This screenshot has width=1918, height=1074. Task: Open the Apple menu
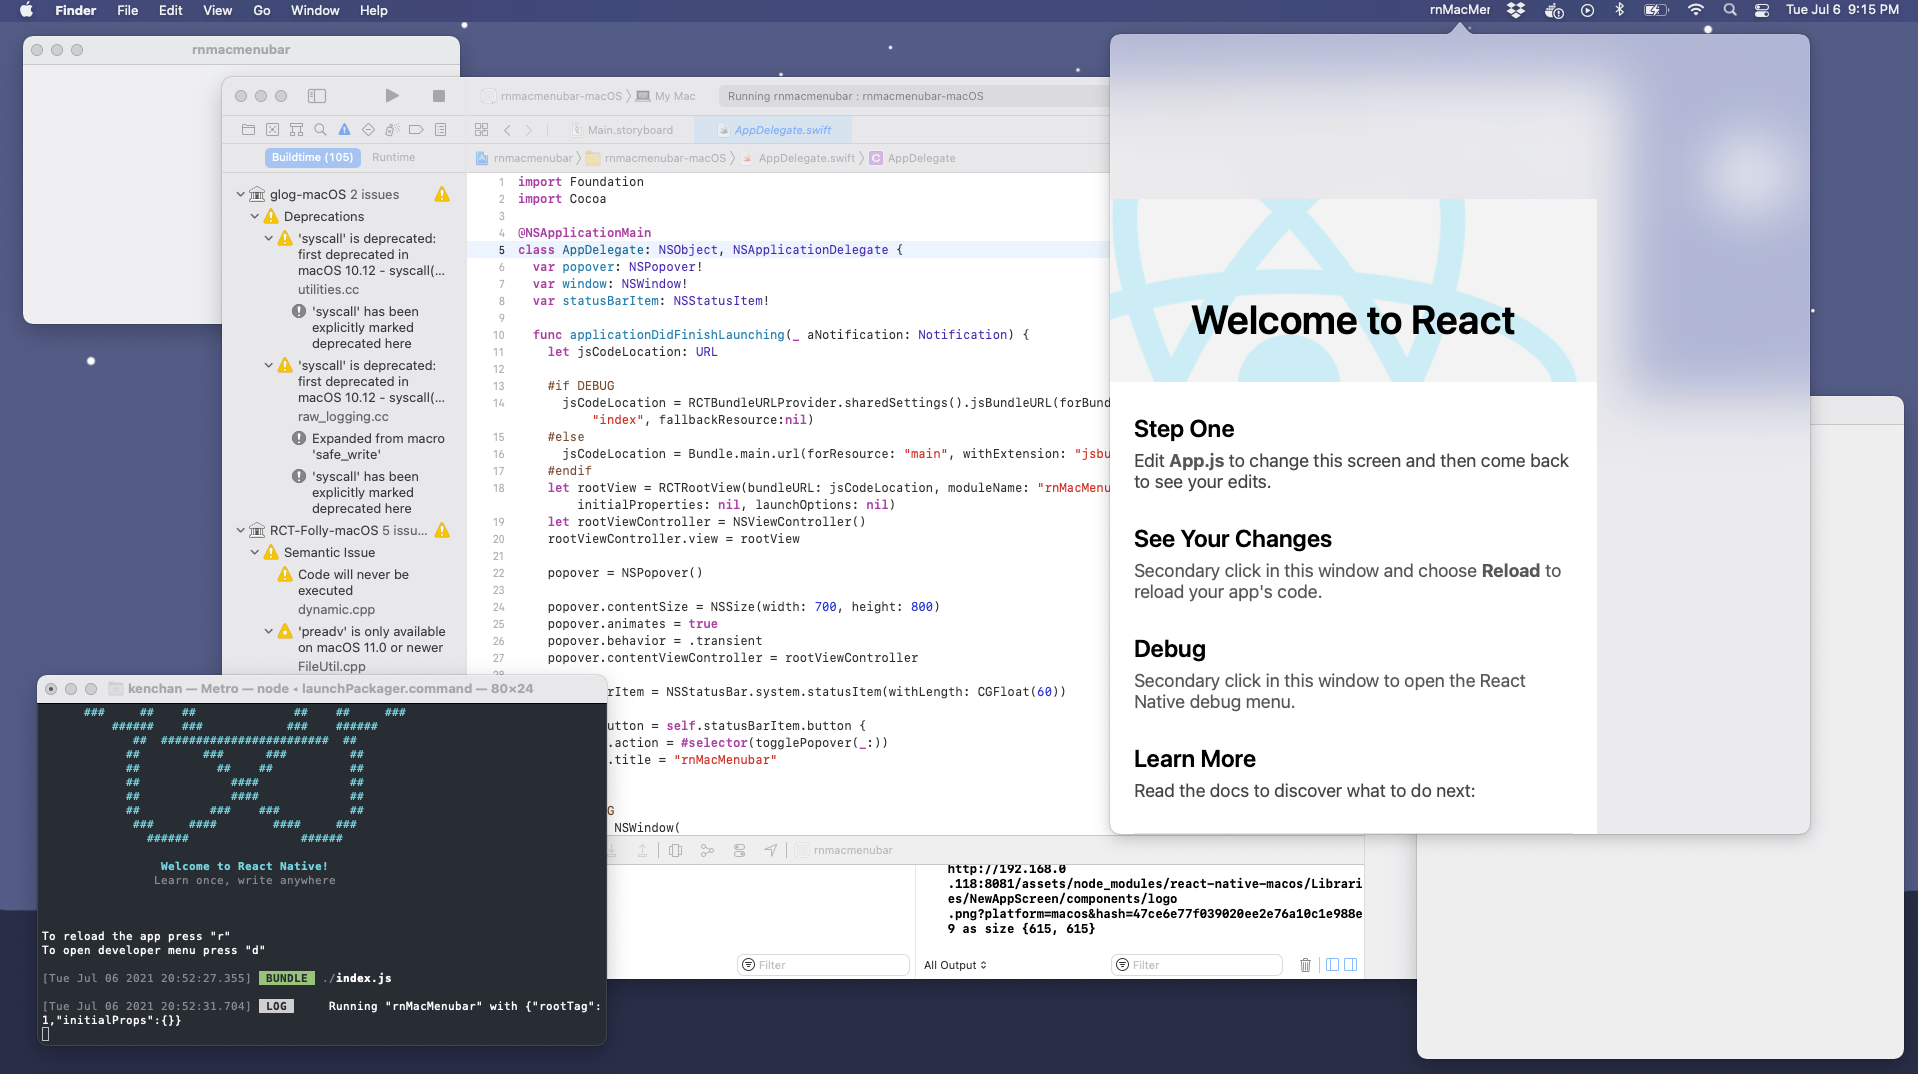coord(27,10)
